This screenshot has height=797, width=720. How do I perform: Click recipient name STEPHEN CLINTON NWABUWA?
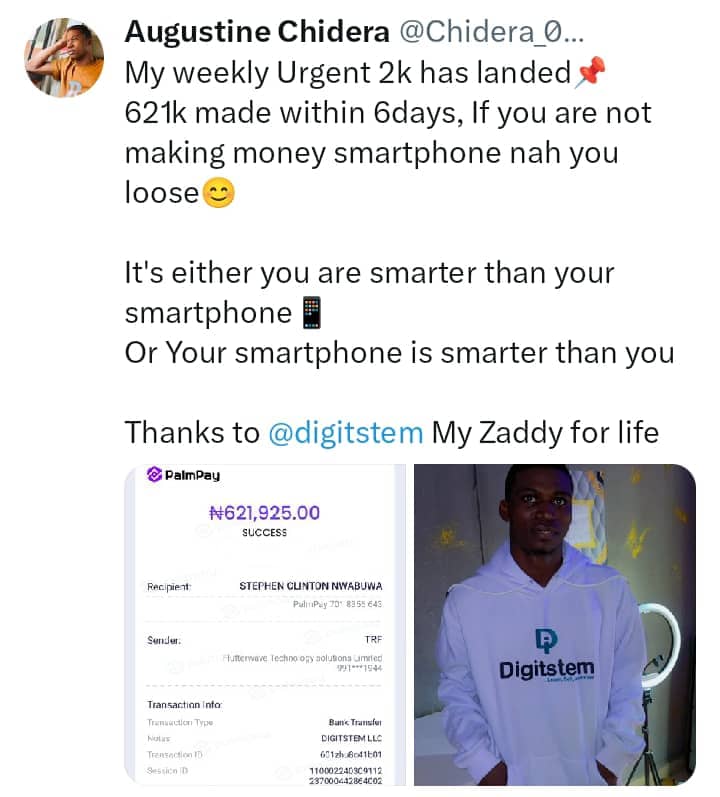(311, 586)
